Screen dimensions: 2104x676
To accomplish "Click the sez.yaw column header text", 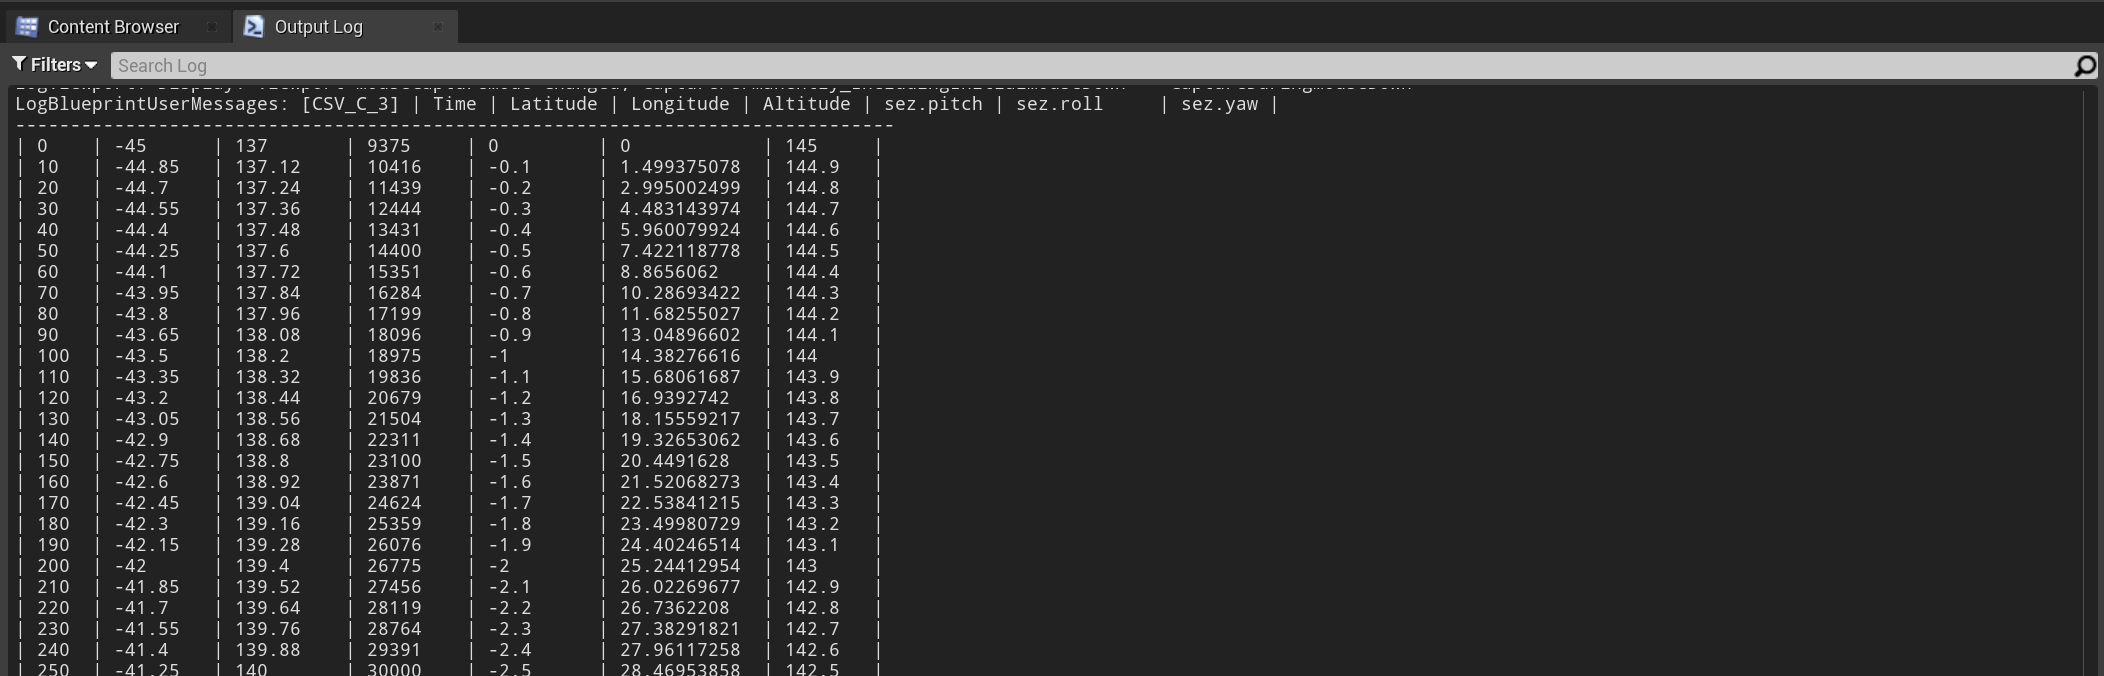I will coord(1219,104).
